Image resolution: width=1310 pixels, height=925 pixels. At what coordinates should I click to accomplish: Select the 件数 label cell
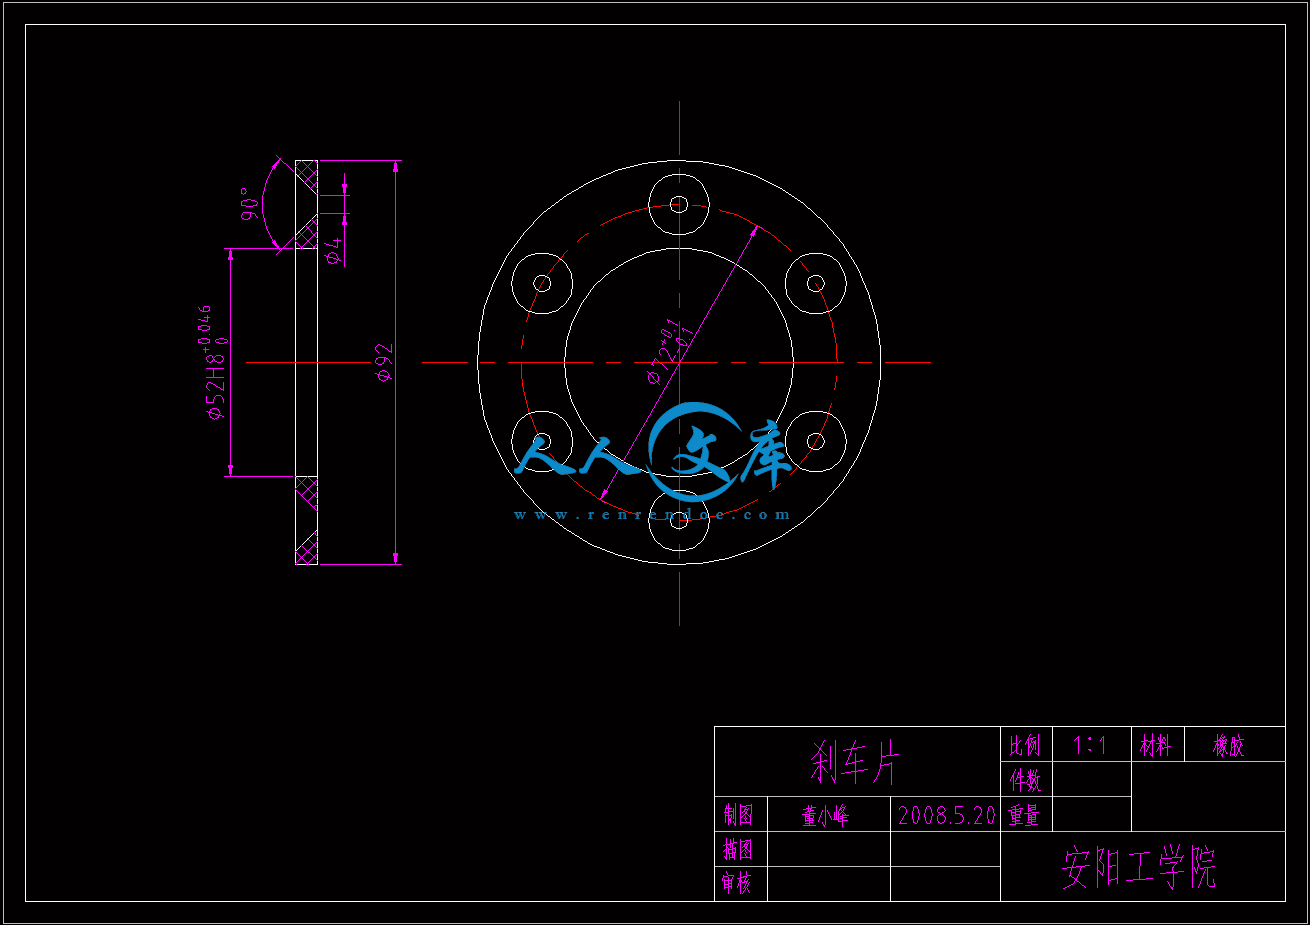tap(1025, 779)
